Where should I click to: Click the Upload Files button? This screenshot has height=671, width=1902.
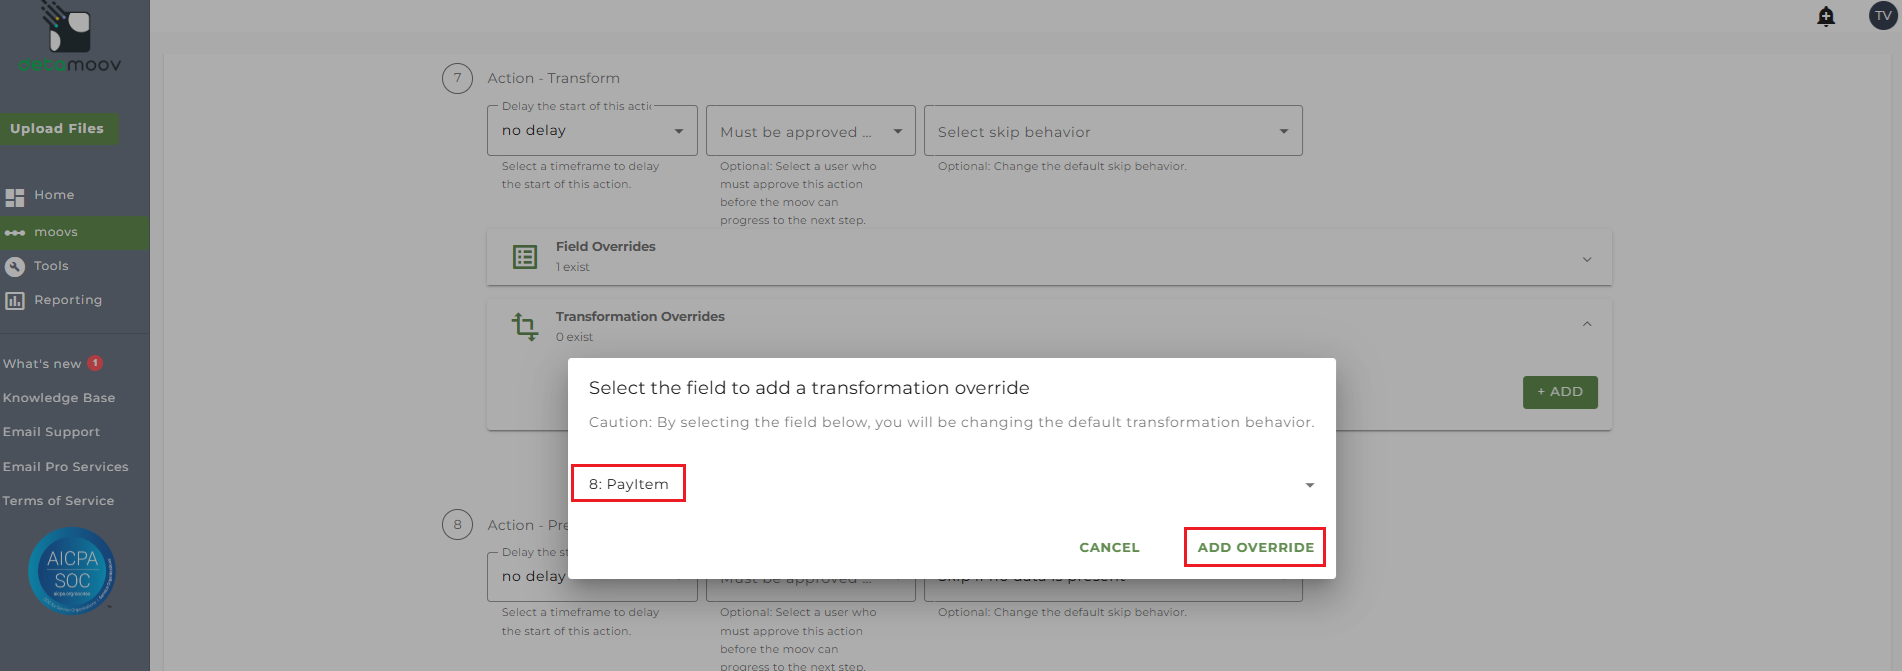(x=57, y=129)
